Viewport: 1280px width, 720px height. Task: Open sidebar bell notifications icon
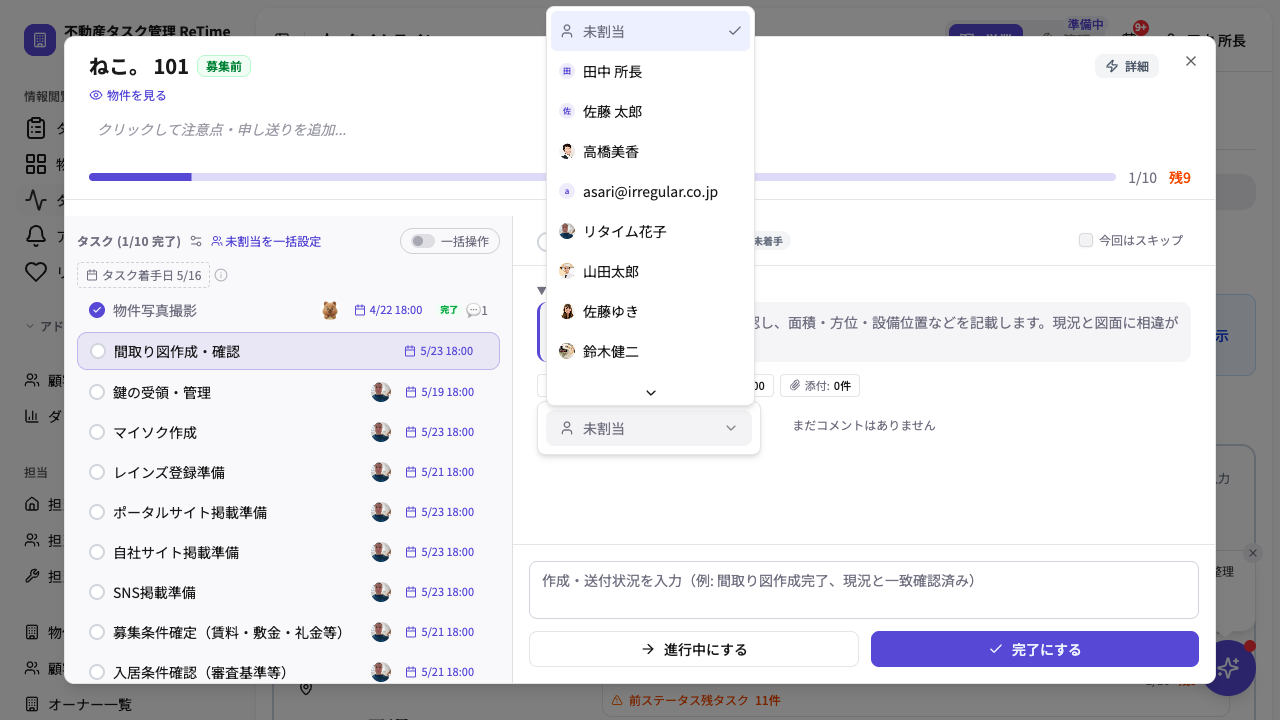pos(36,236)
